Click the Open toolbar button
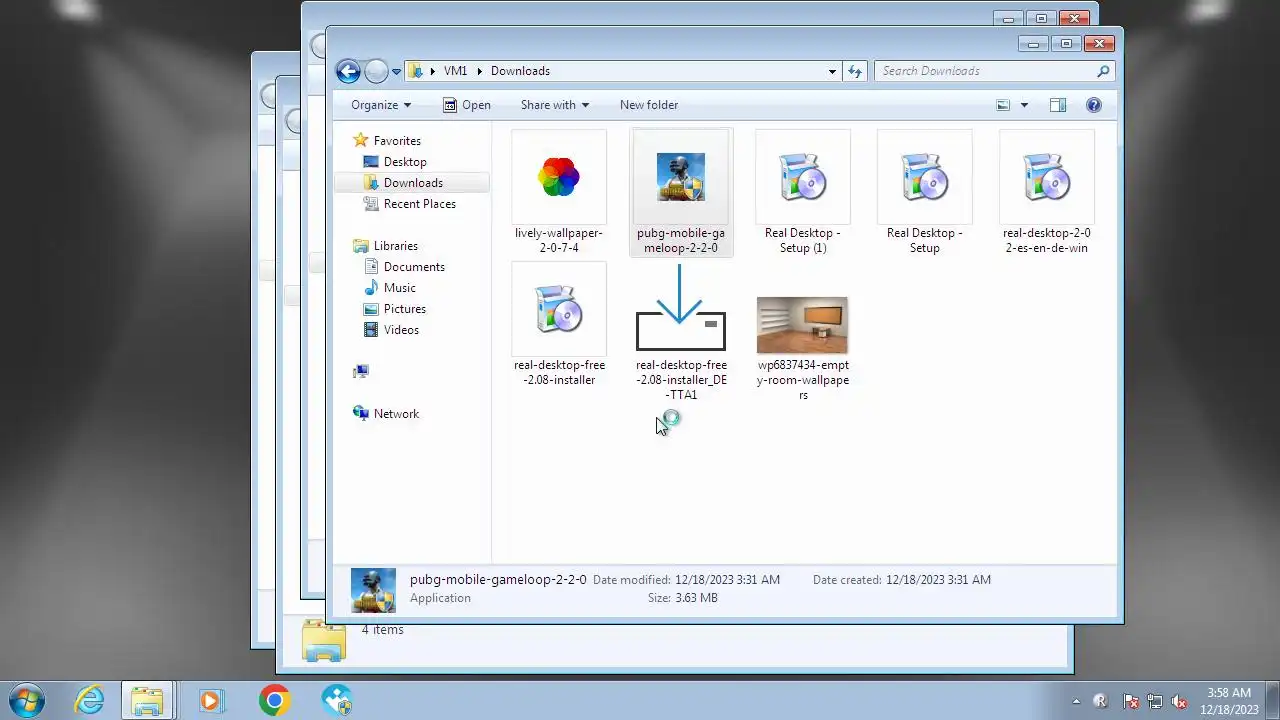The height and width of the screenshot is (720, 1280). [x=467, y=105]
